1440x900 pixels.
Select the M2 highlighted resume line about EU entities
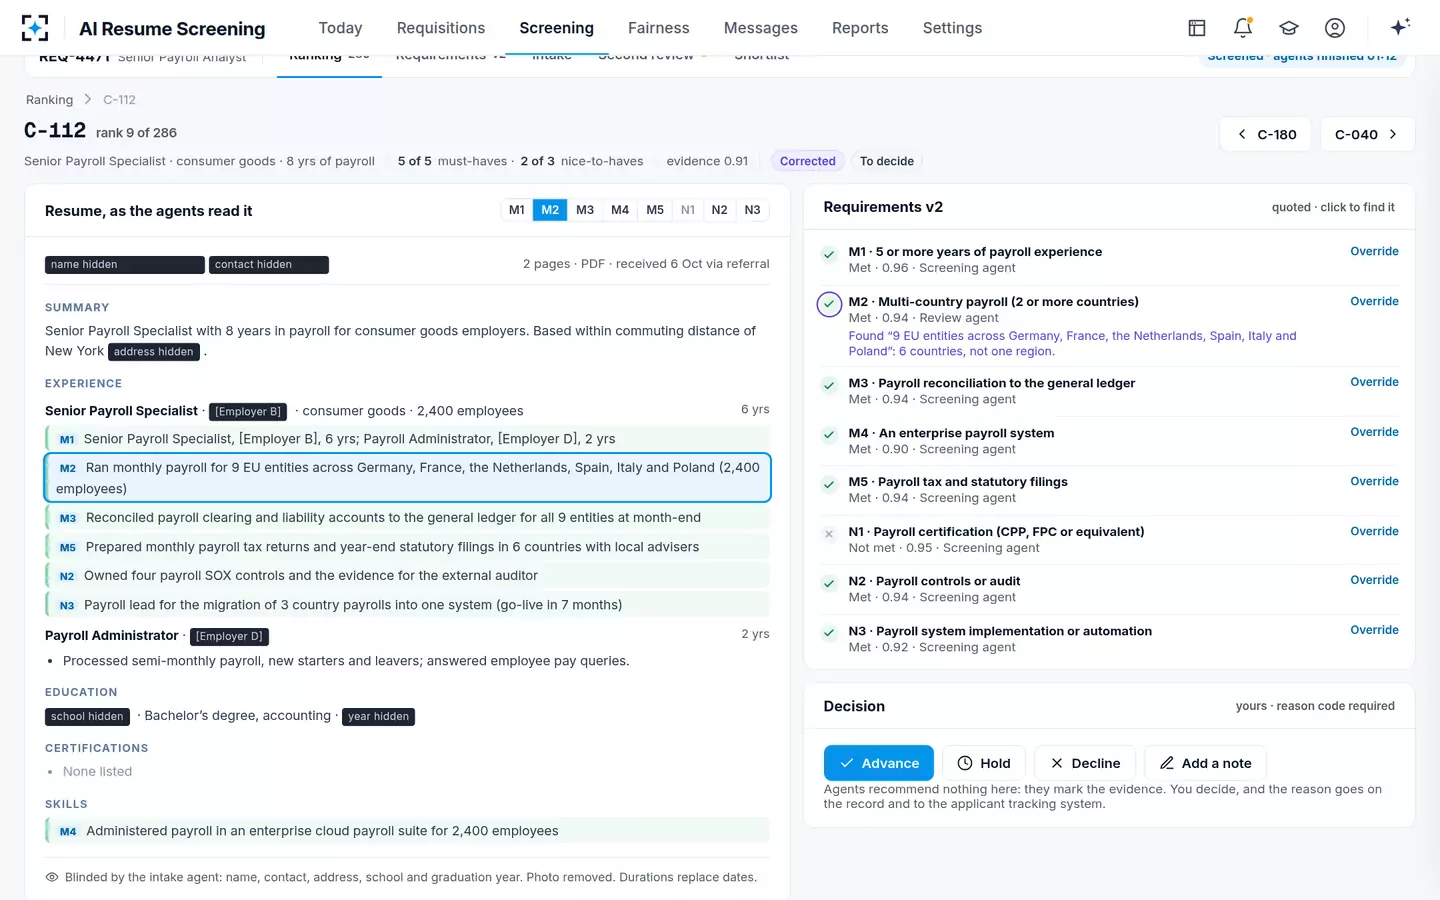[408, 478]
